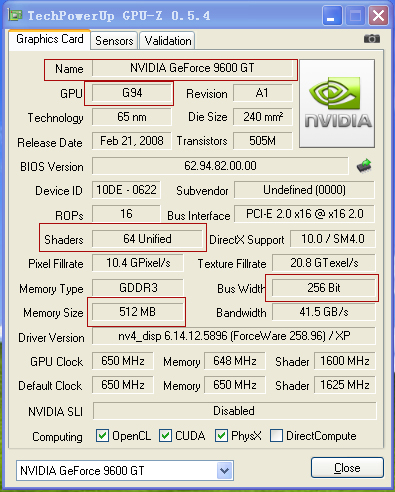This screenshot has height=492, width=395.
Task: Click the BIOS save chip icon
Action: pos(364,165)
